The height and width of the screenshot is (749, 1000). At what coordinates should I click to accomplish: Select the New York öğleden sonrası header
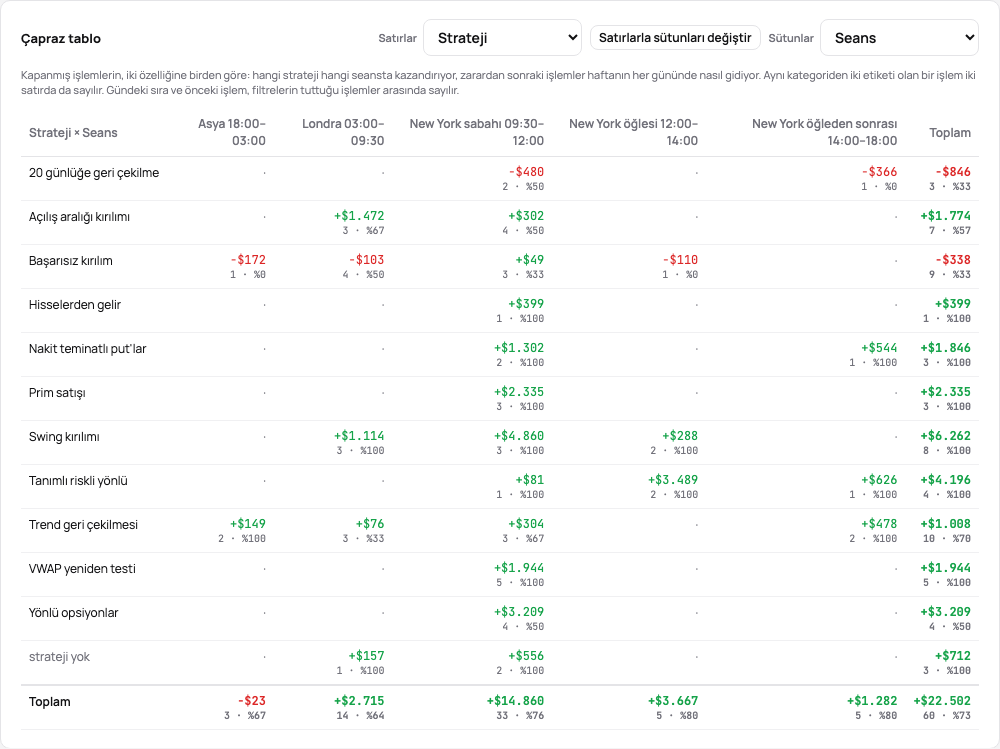click(824, 132)
